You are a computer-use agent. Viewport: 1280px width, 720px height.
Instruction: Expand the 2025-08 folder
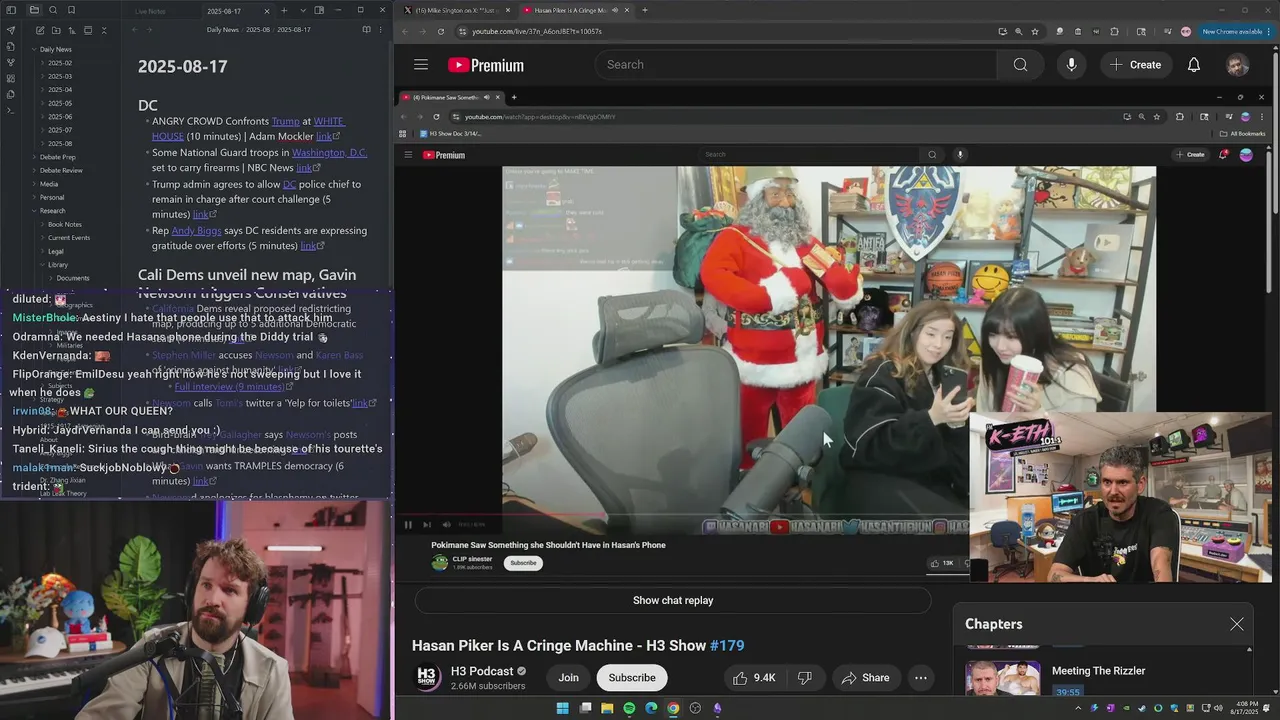43,144
